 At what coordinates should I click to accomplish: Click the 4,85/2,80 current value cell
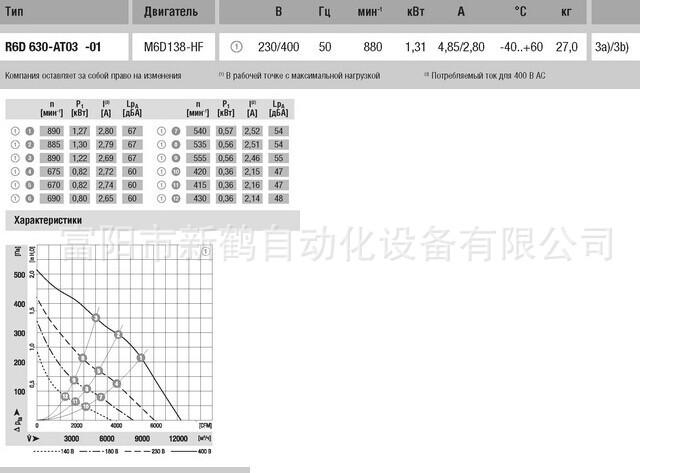click(x=460, y=47)
